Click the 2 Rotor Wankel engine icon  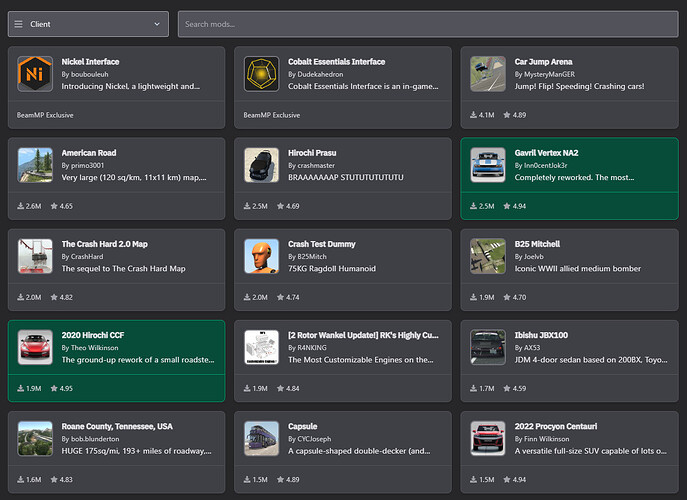(262, 347)
